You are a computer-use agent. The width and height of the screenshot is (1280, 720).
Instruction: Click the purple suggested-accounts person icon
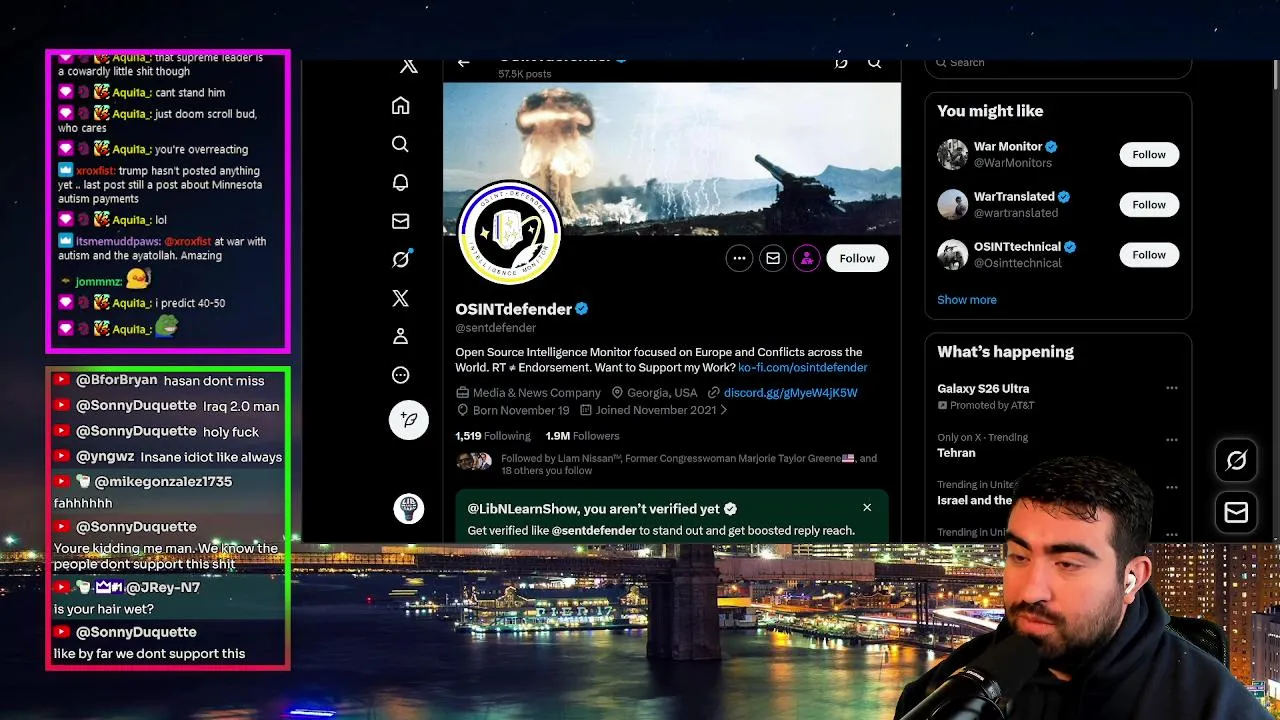pos(806,258)
